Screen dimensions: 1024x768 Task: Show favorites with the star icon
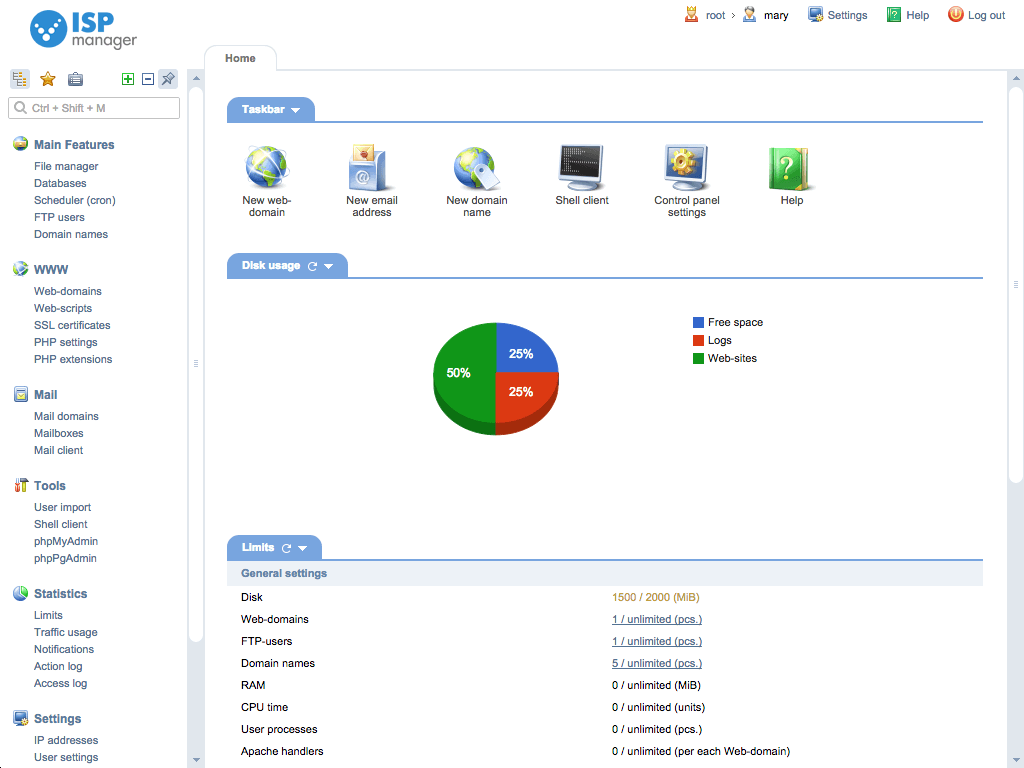pyautogui.click(x=47, y=79)
